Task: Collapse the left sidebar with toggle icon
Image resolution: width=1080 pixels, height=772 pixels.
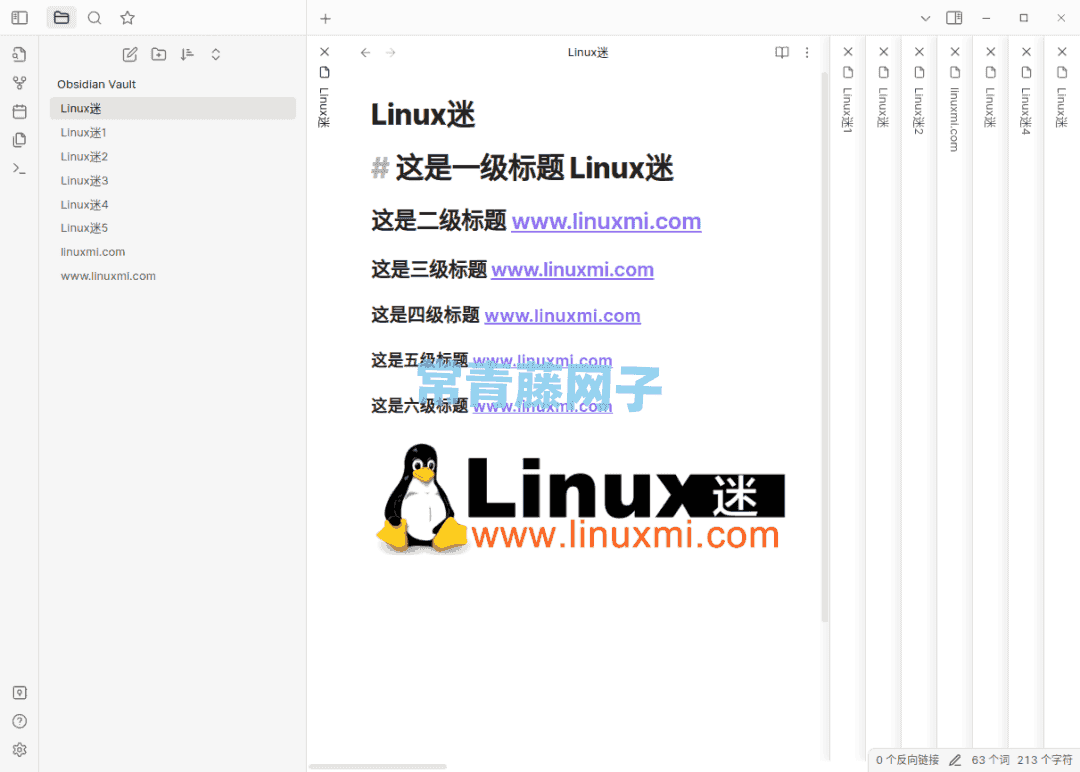Action: (19, 18)
